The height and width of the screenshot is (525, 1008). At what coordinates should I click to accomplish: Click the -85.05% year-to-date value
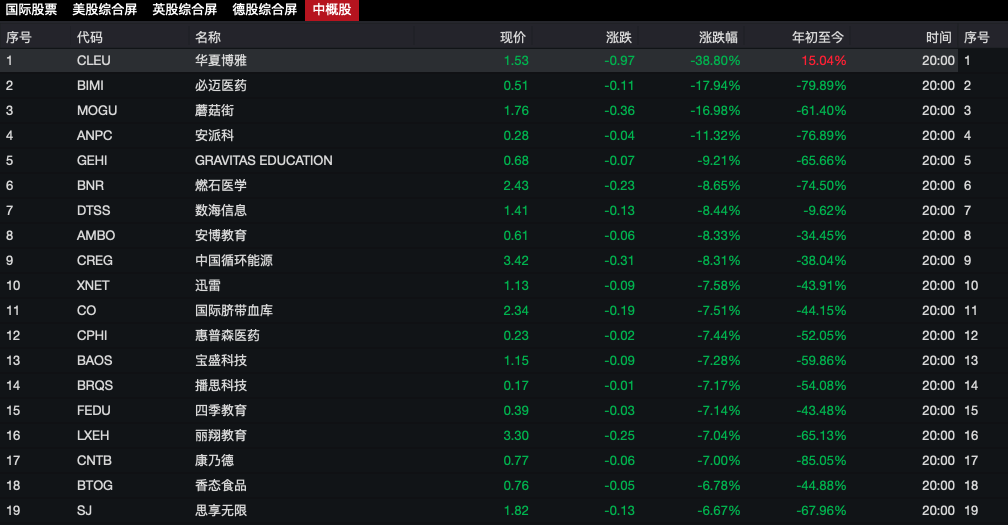point(821,461)
